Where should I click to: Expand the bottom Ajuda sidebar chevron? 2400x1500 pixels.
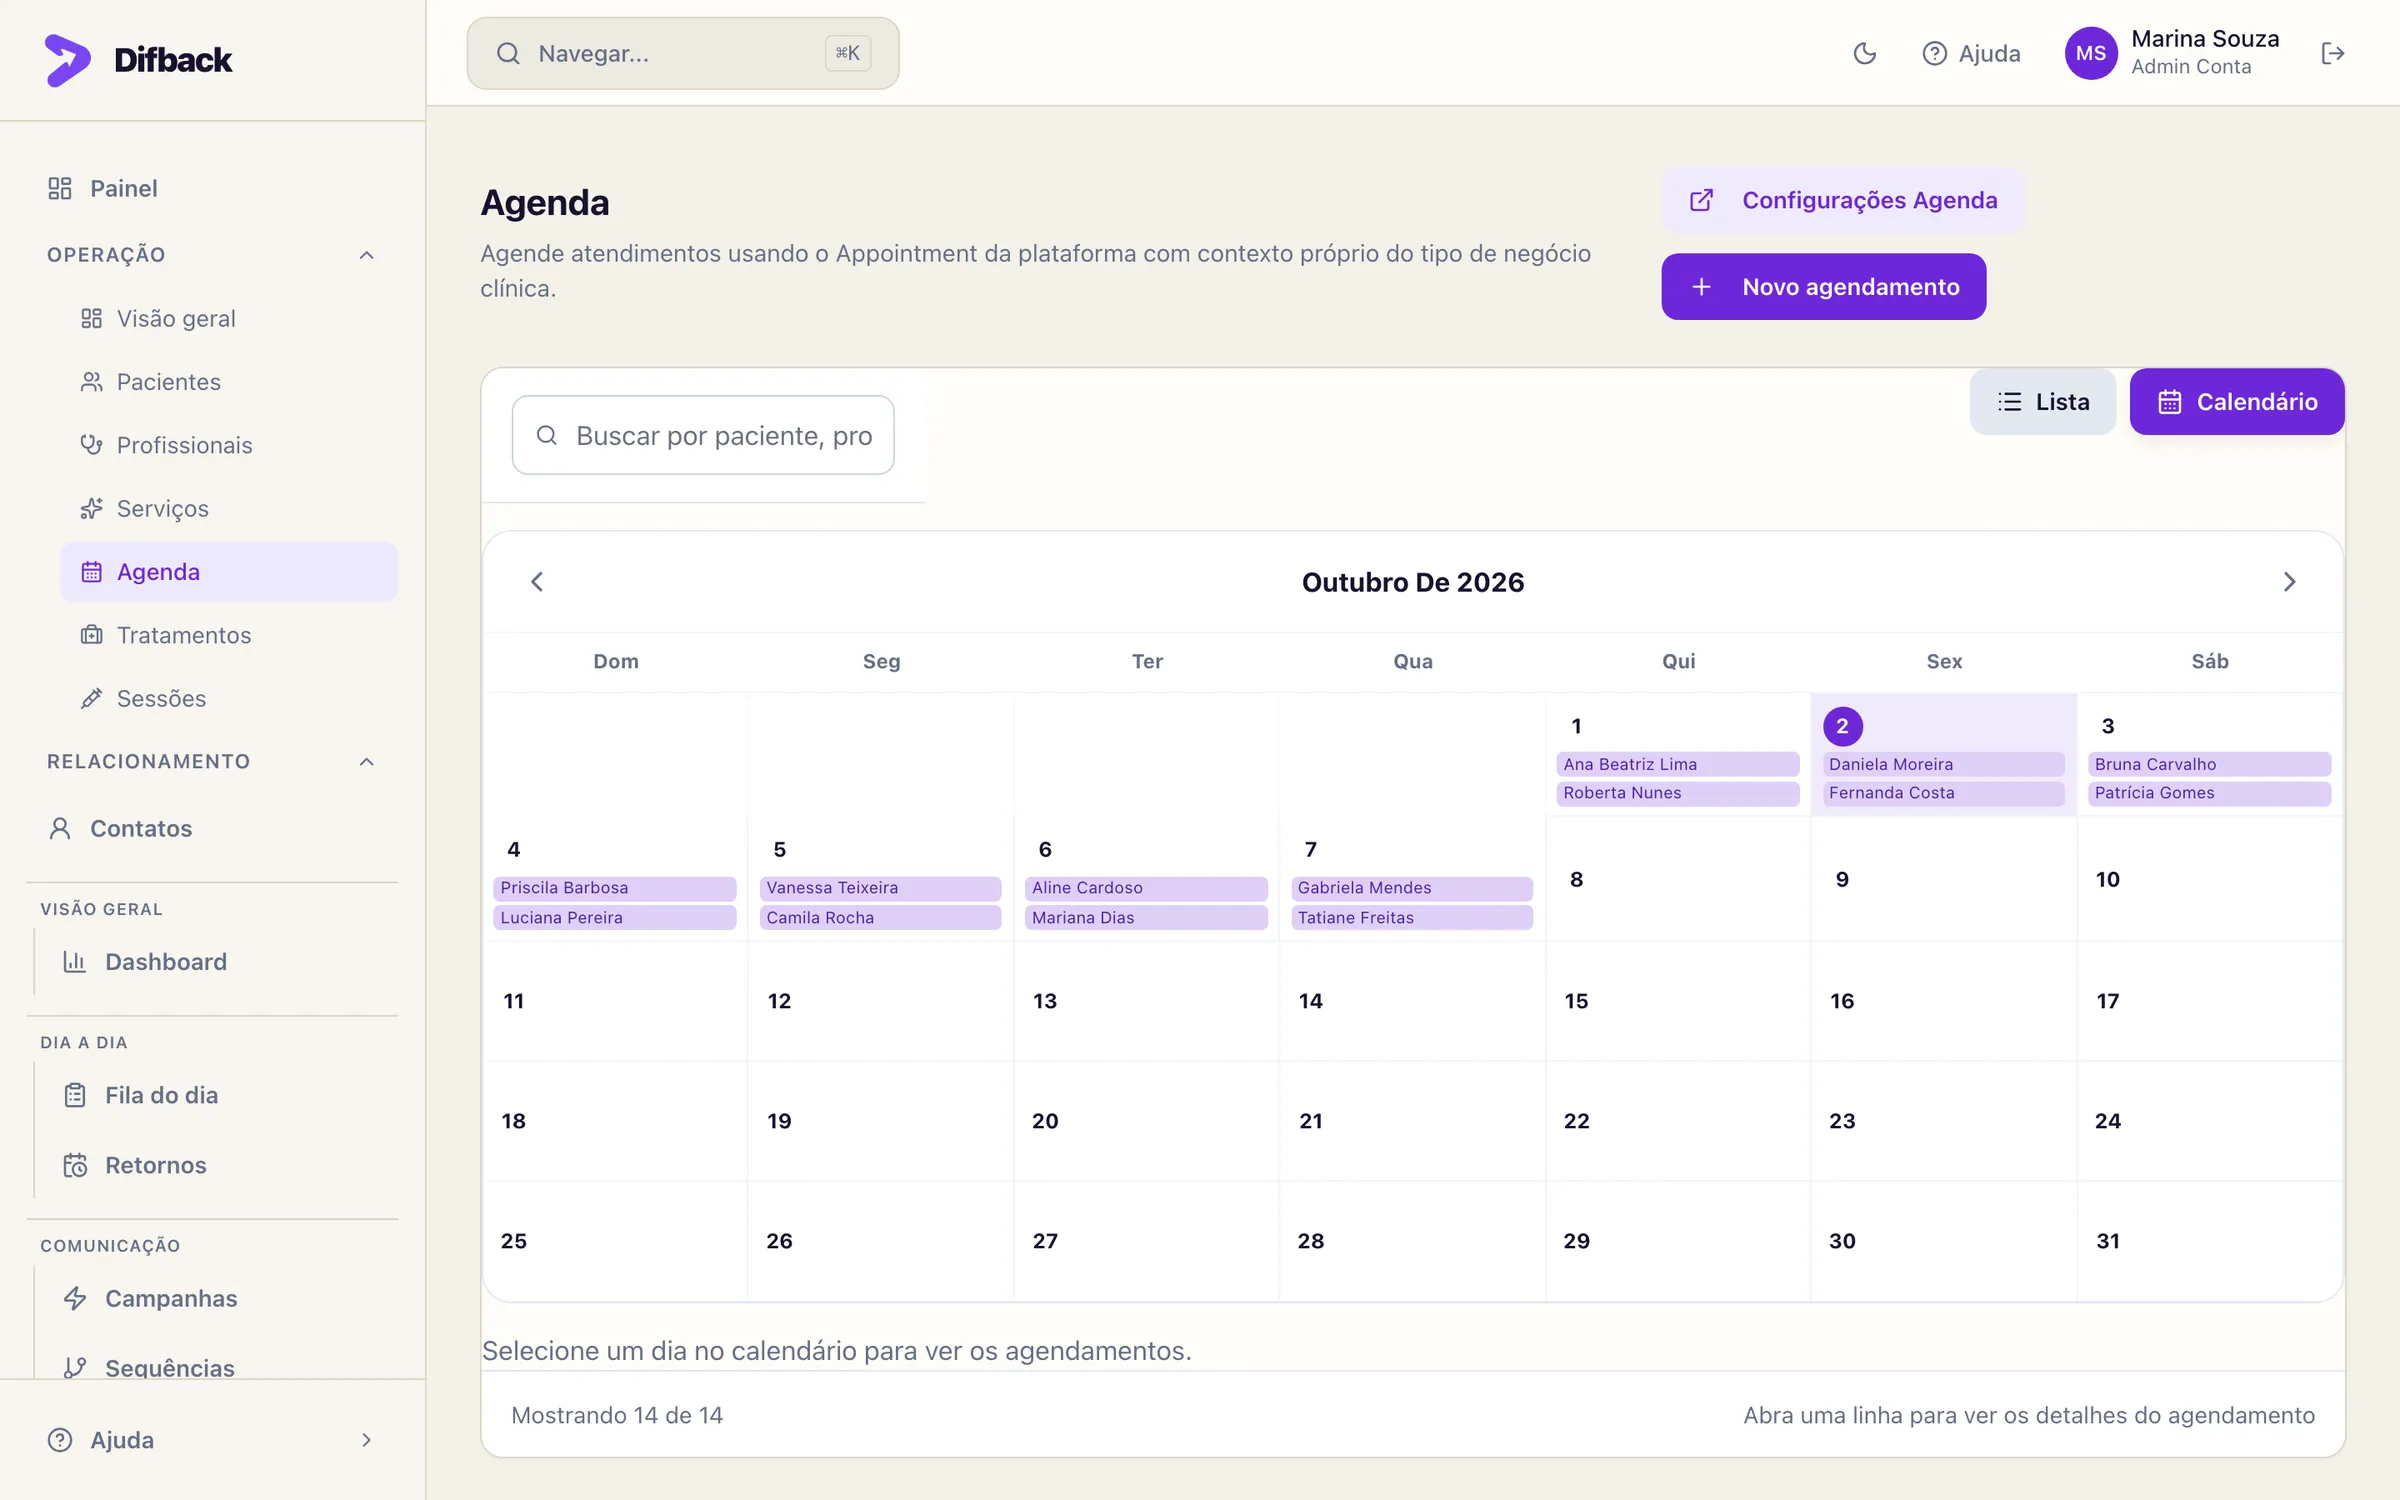366,1440
